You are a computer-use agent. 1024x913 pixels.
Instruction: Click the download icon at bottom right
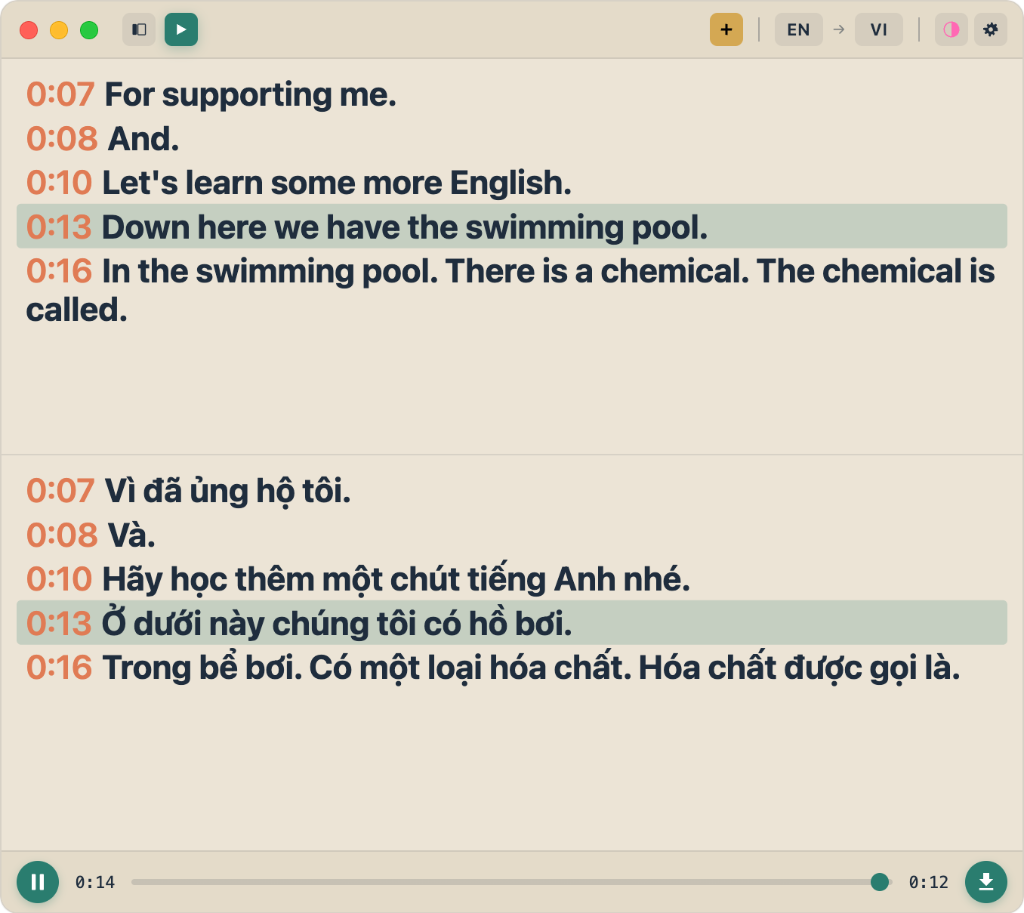pos(986,882)
